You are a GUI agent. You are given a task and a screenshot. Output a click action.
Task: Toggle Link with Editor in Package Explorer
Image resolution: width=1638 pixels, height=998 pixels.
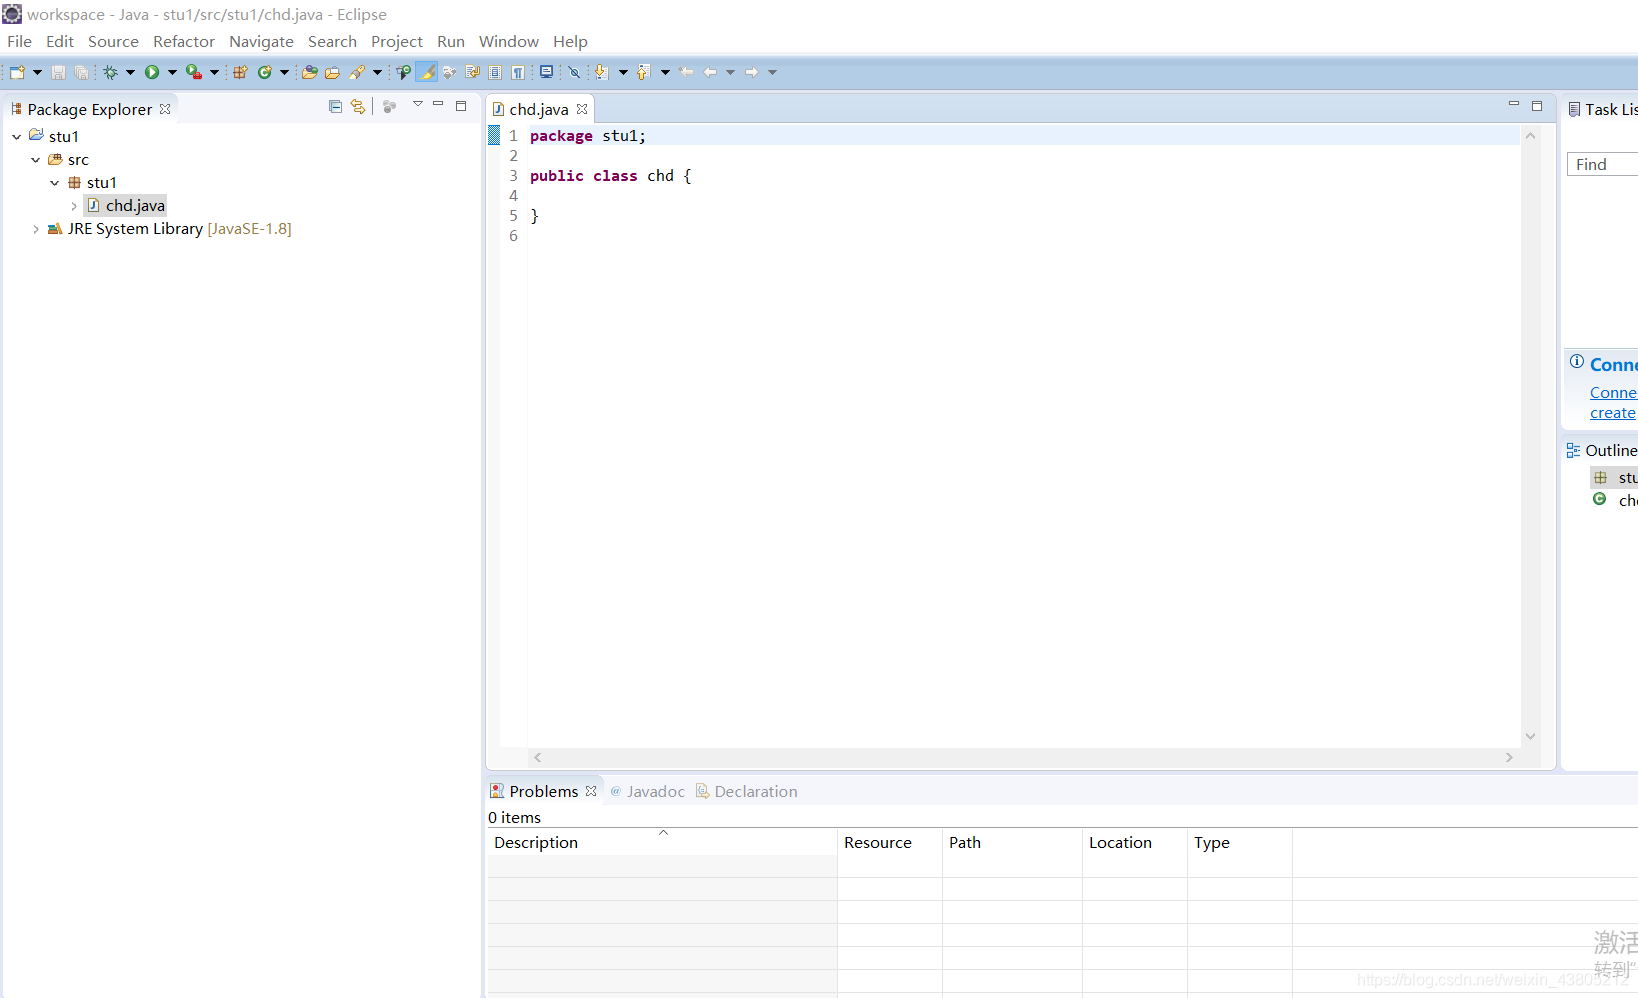358,106
